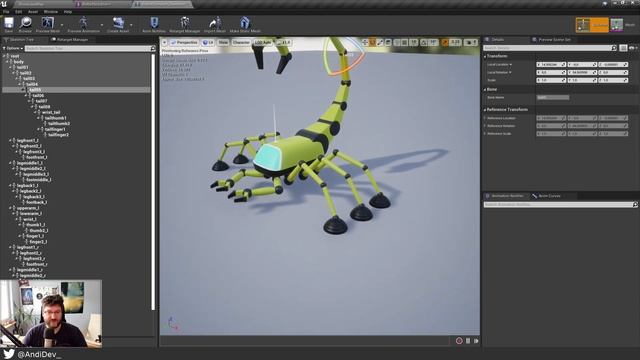Click the viewport step forward button
Image resolution: width=640 pixels, height=360 pixels.
coord(476,340)
